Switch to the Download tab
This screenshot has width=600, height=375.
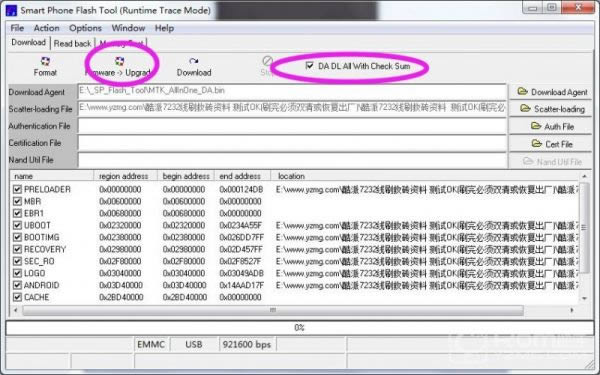[28, 42]
